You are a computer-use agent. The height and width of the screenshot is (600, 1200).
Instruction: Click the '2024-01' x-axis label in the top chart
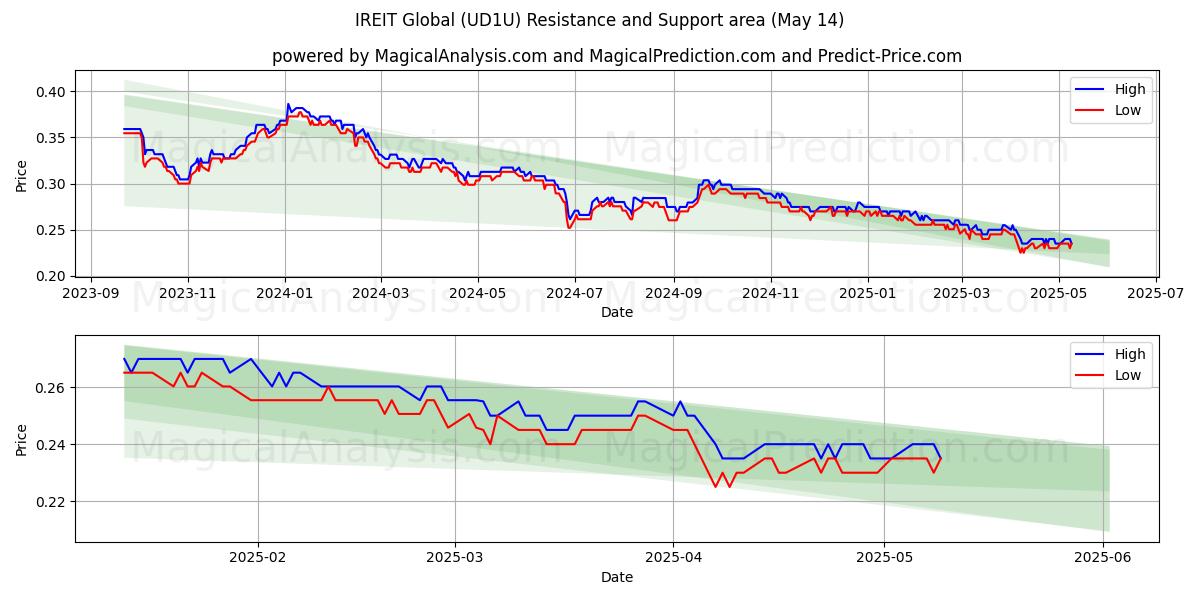coord(285,294)
